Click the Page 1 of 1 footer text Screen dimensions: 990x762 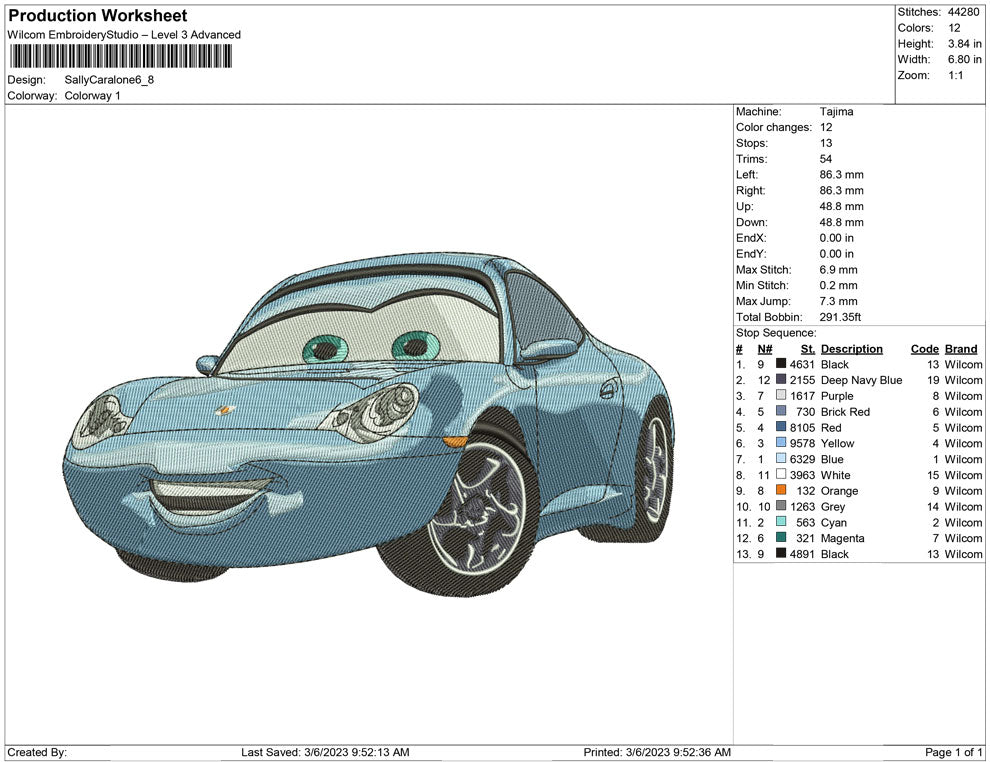click(x=954, y=752)
